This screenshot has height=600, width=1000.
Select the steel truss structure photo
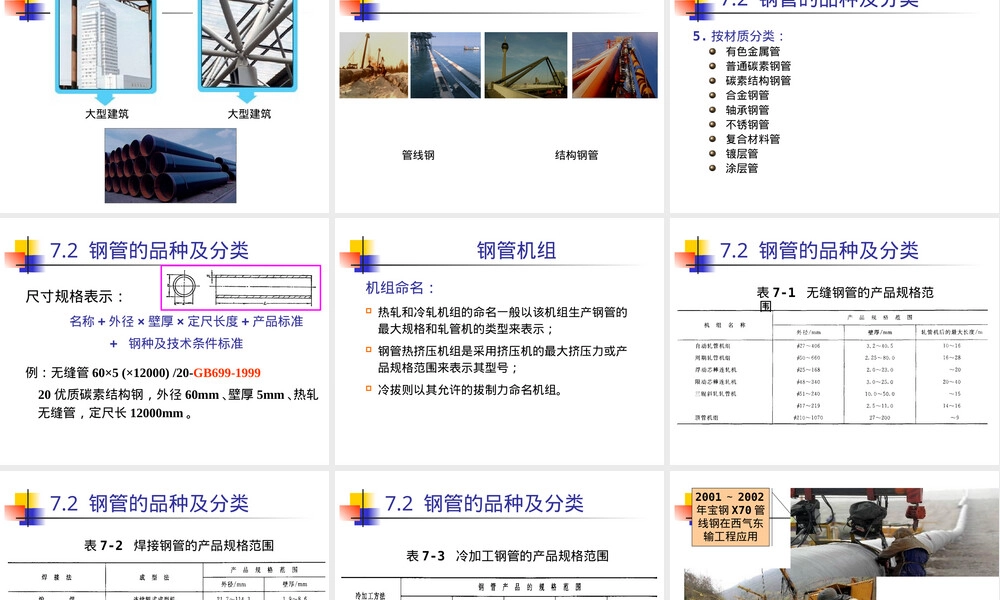pyautogui.click(x=247, y=44)
